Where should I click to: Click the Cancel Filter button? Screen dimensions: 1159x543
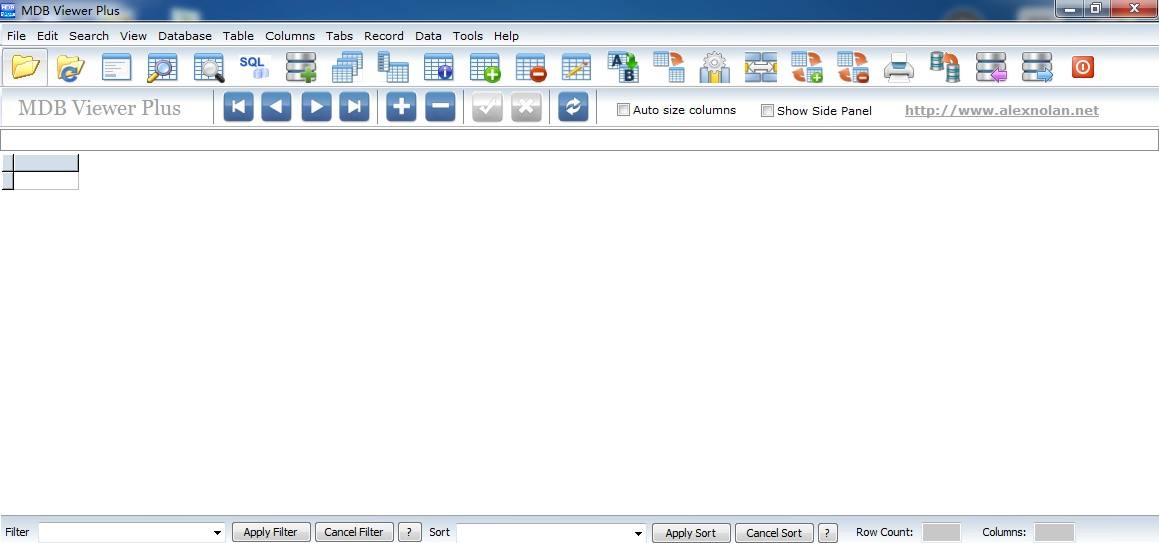pyautogui.click(x=354, y=532)
